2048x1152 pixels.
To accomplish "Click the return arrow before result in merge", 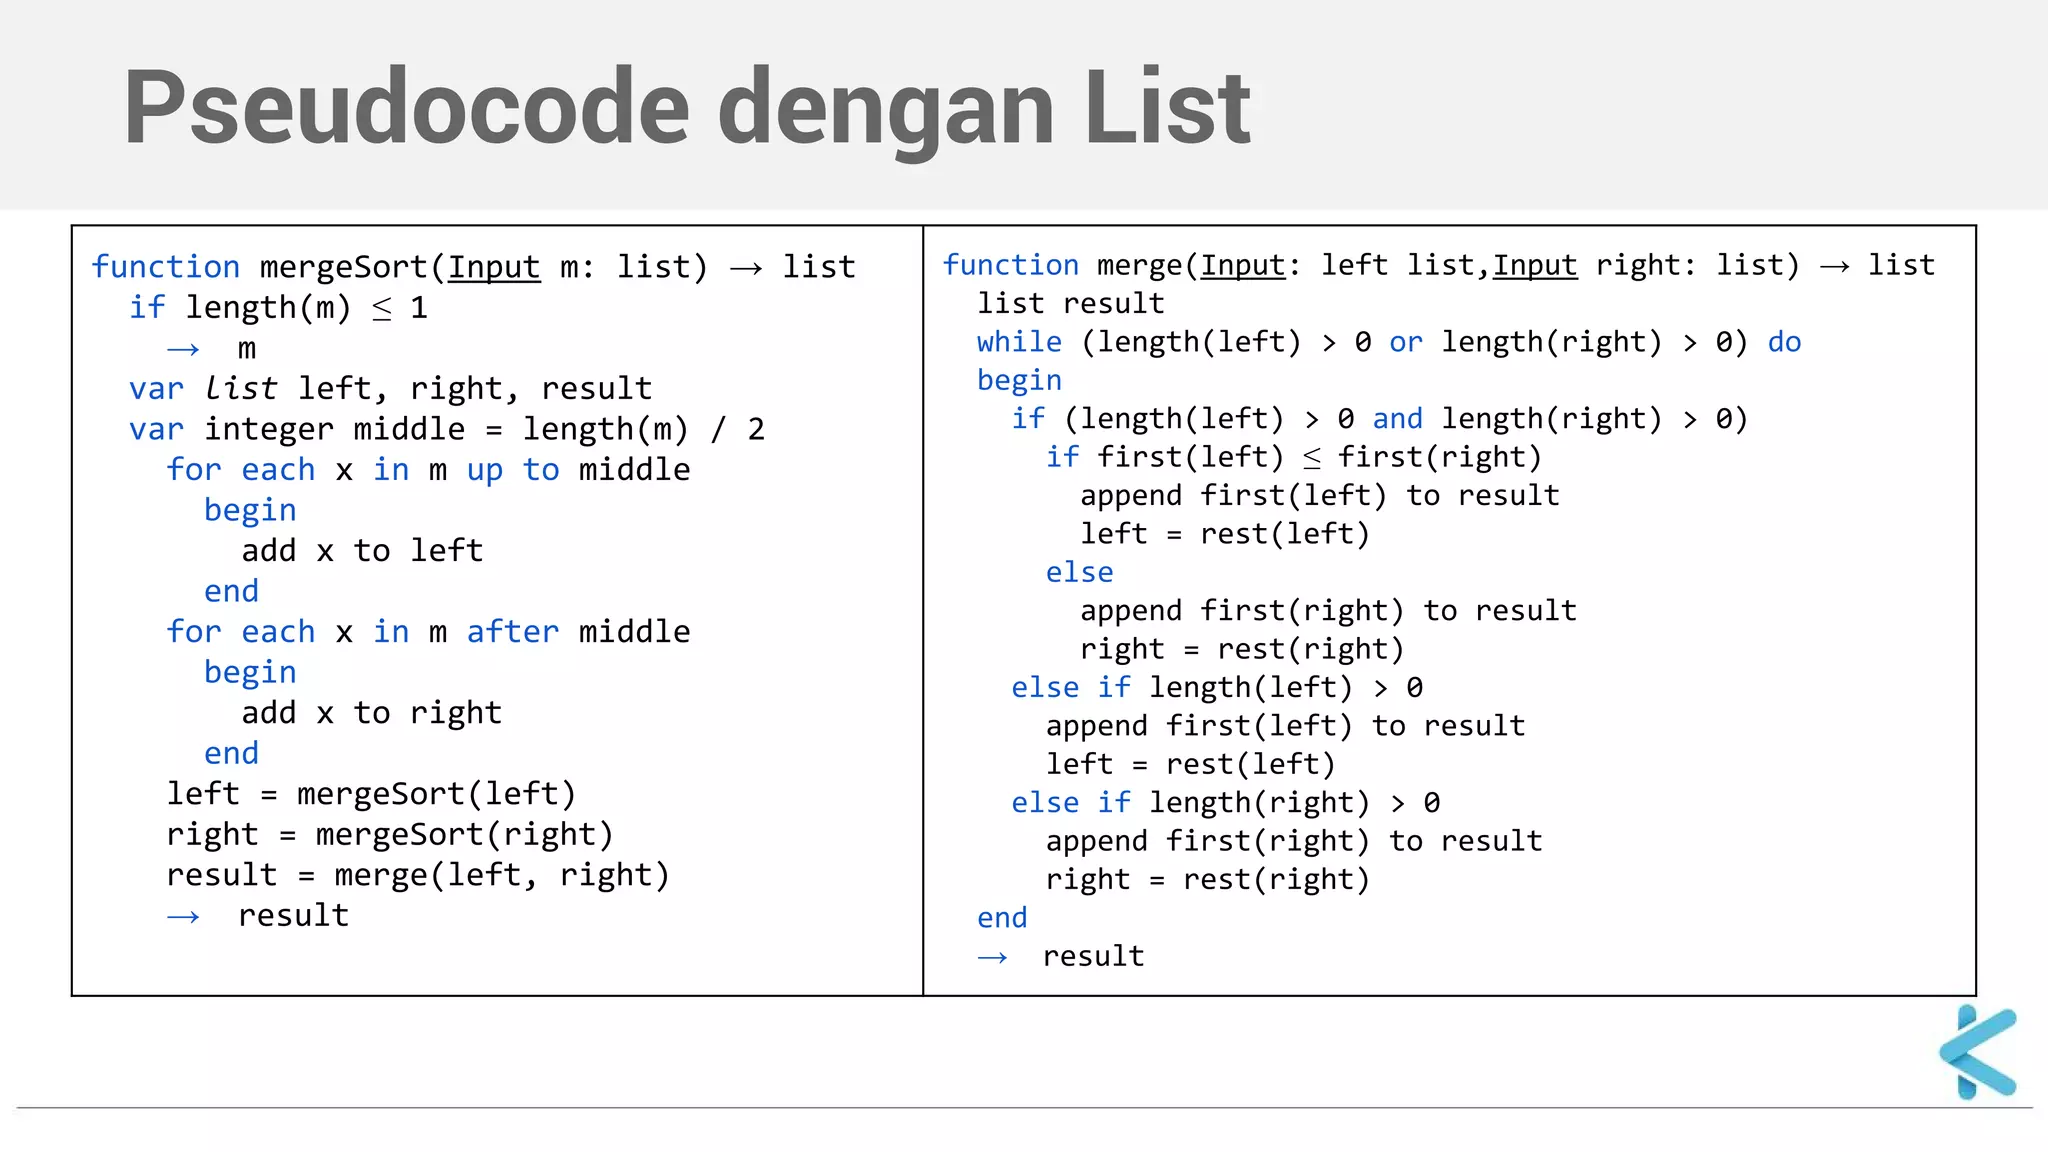I will [991, 957].
